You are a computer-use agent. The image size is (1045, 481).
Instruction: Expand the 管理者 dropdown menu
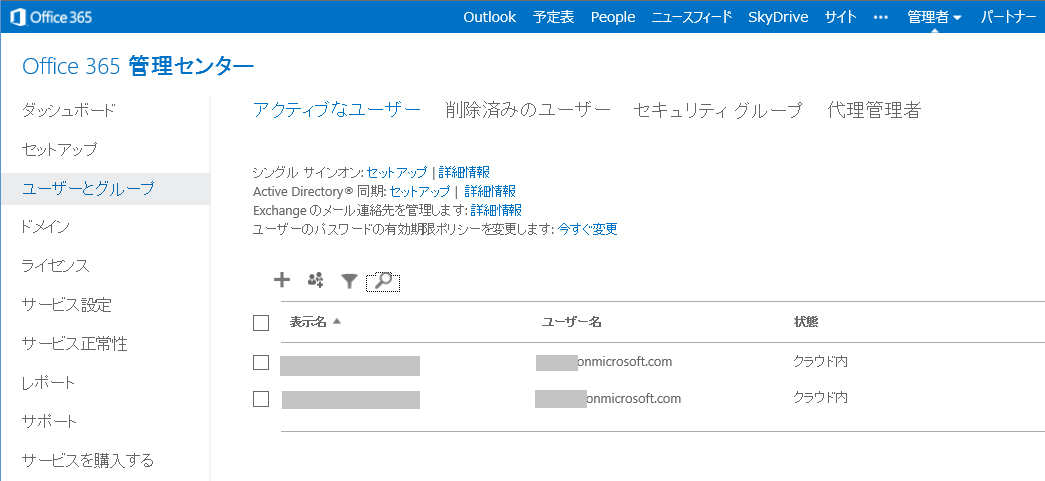(x=934, y=17)
